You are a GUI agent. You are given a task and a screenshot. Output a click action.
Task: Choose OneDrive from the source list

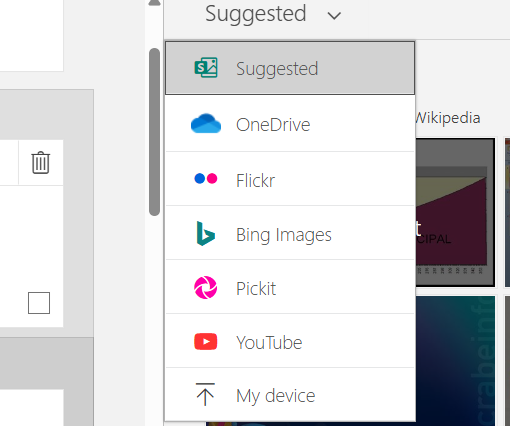tap(290, 124)
